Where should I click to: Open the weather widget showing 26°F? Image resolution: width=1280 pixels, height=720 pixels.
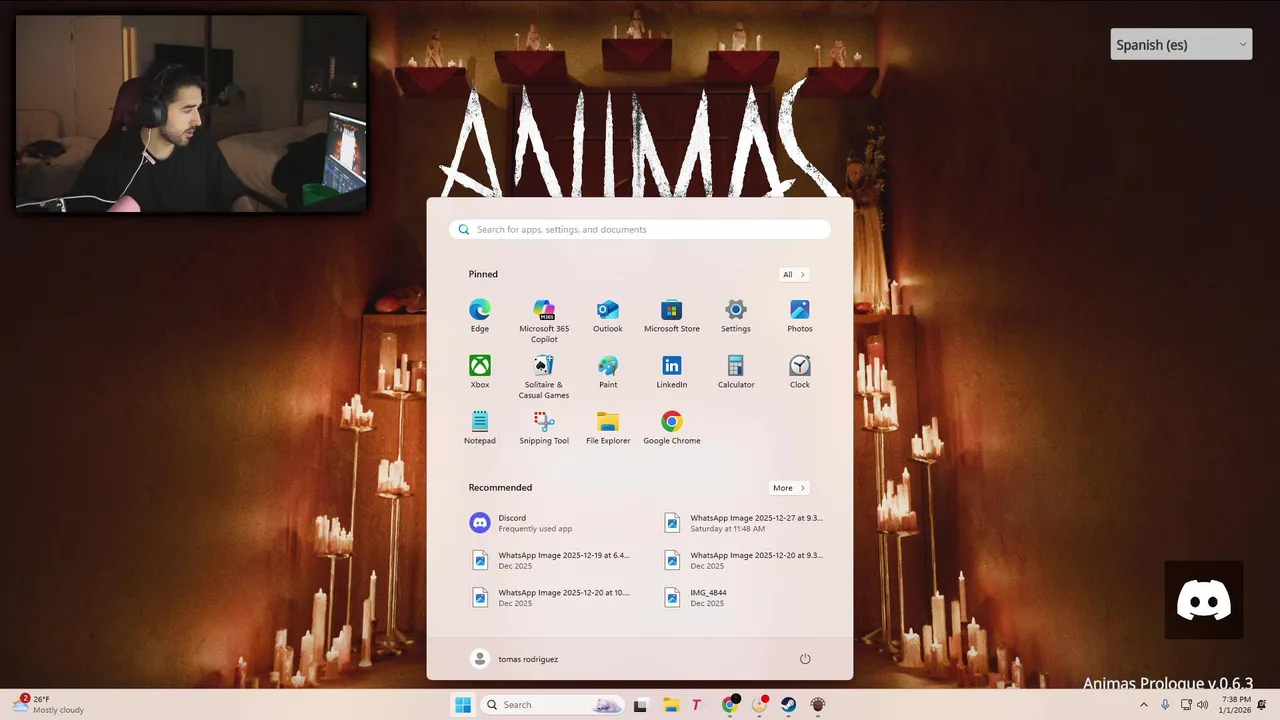(47, 705)
